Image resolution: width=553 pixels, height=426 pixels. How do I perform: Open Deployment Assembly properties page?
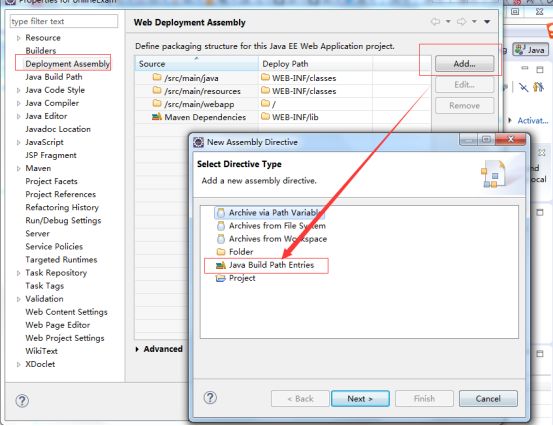67,64
